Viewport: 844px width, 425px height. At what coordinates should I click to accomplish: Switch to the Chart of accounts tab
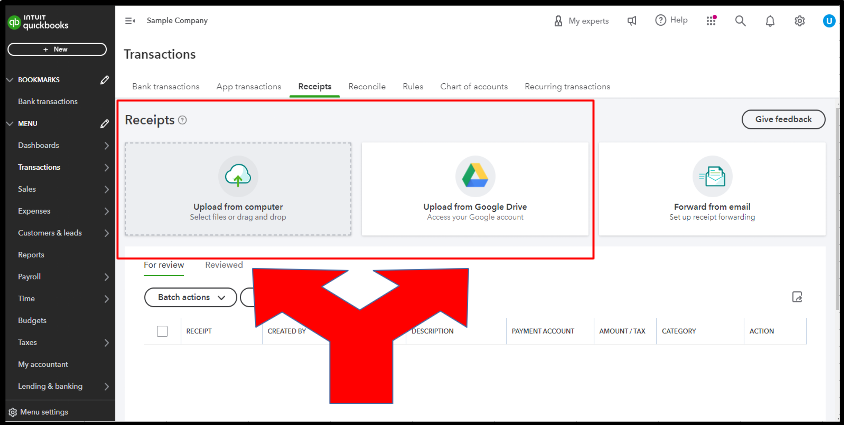click(x=474, y=87)
